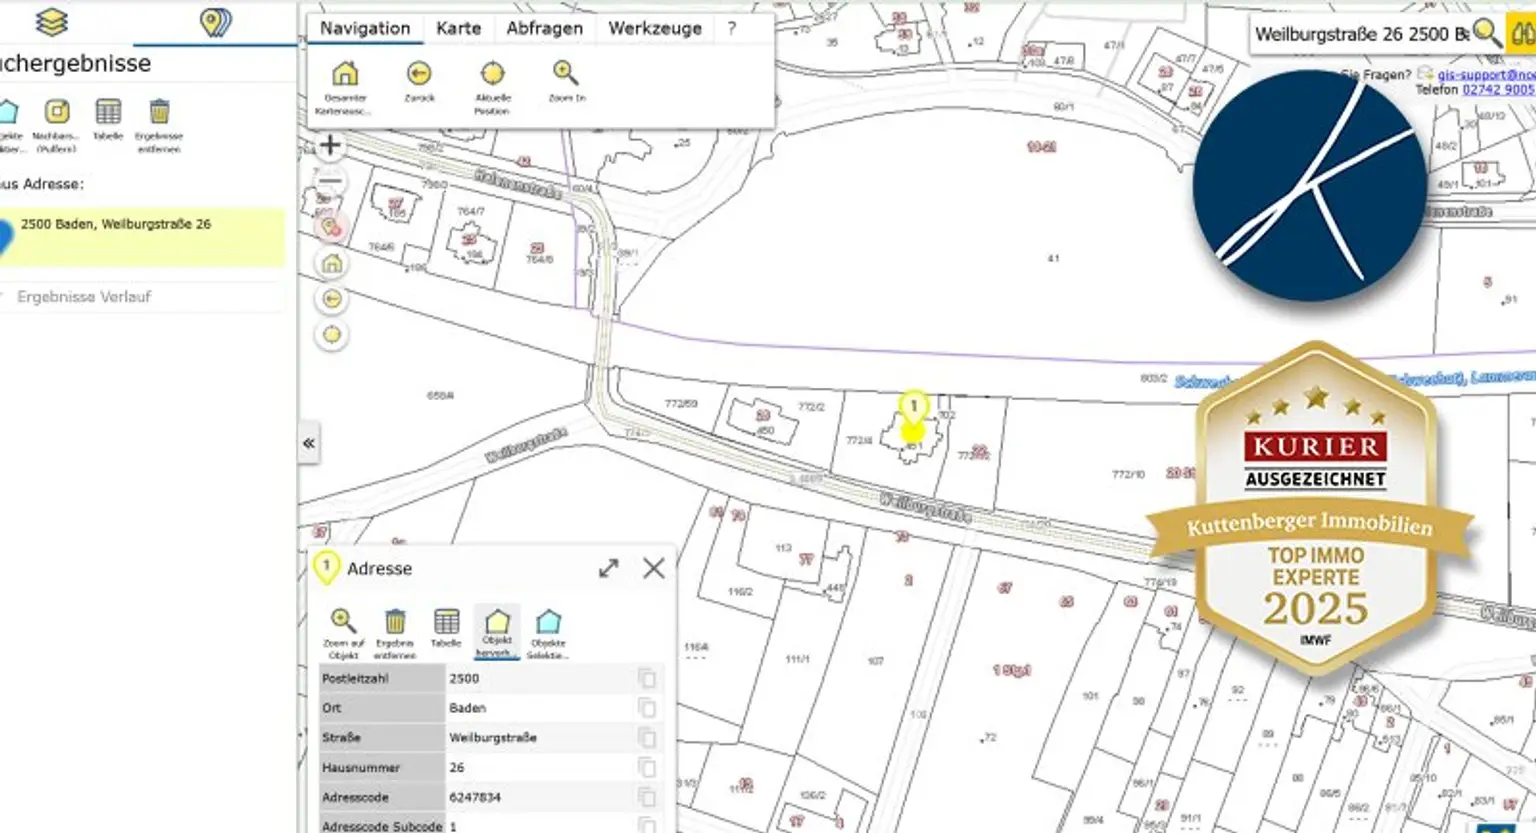1536x833 pixels.
Task: Open 'Tabelle' view in the Adresse panel
Action: tap(446, 622)
